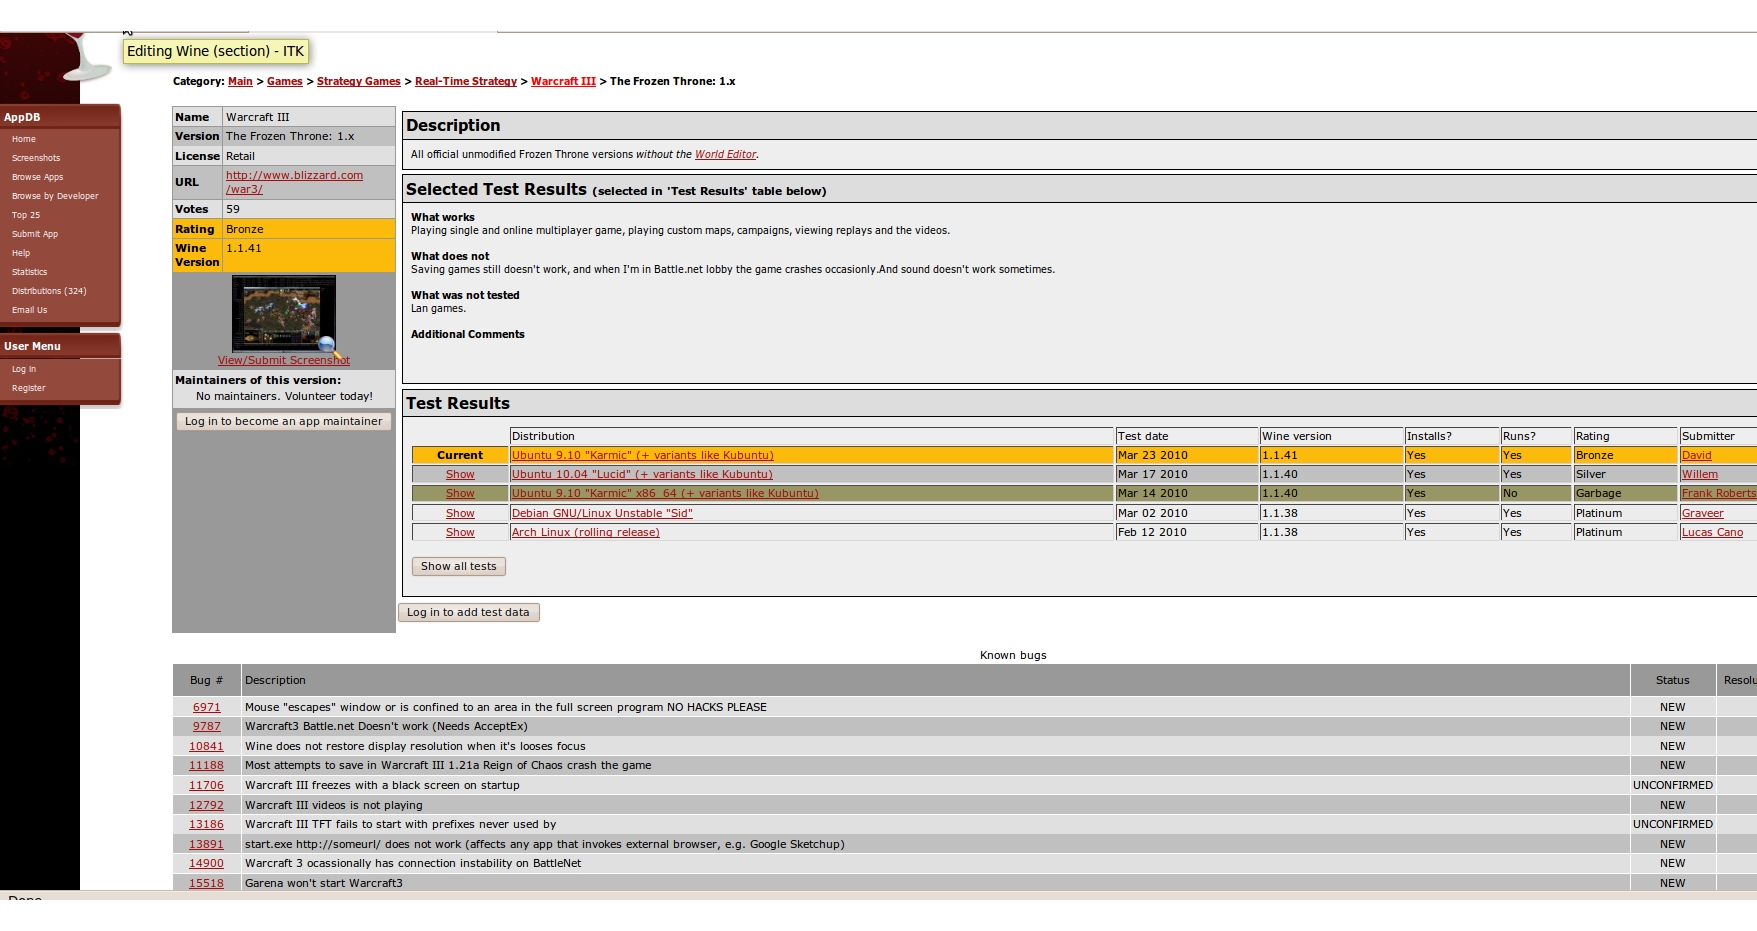Open the Warcraft III screenshot thumbnail

(x=284, y=313)
